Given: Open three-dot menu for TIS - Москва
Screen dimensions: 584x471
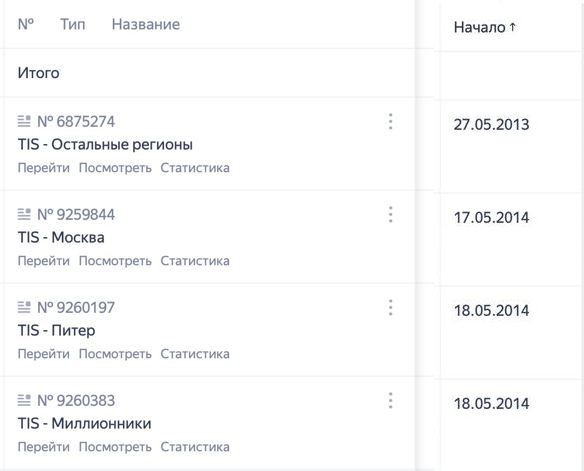Looking at the screenshot, I should [x=390, y=215].
